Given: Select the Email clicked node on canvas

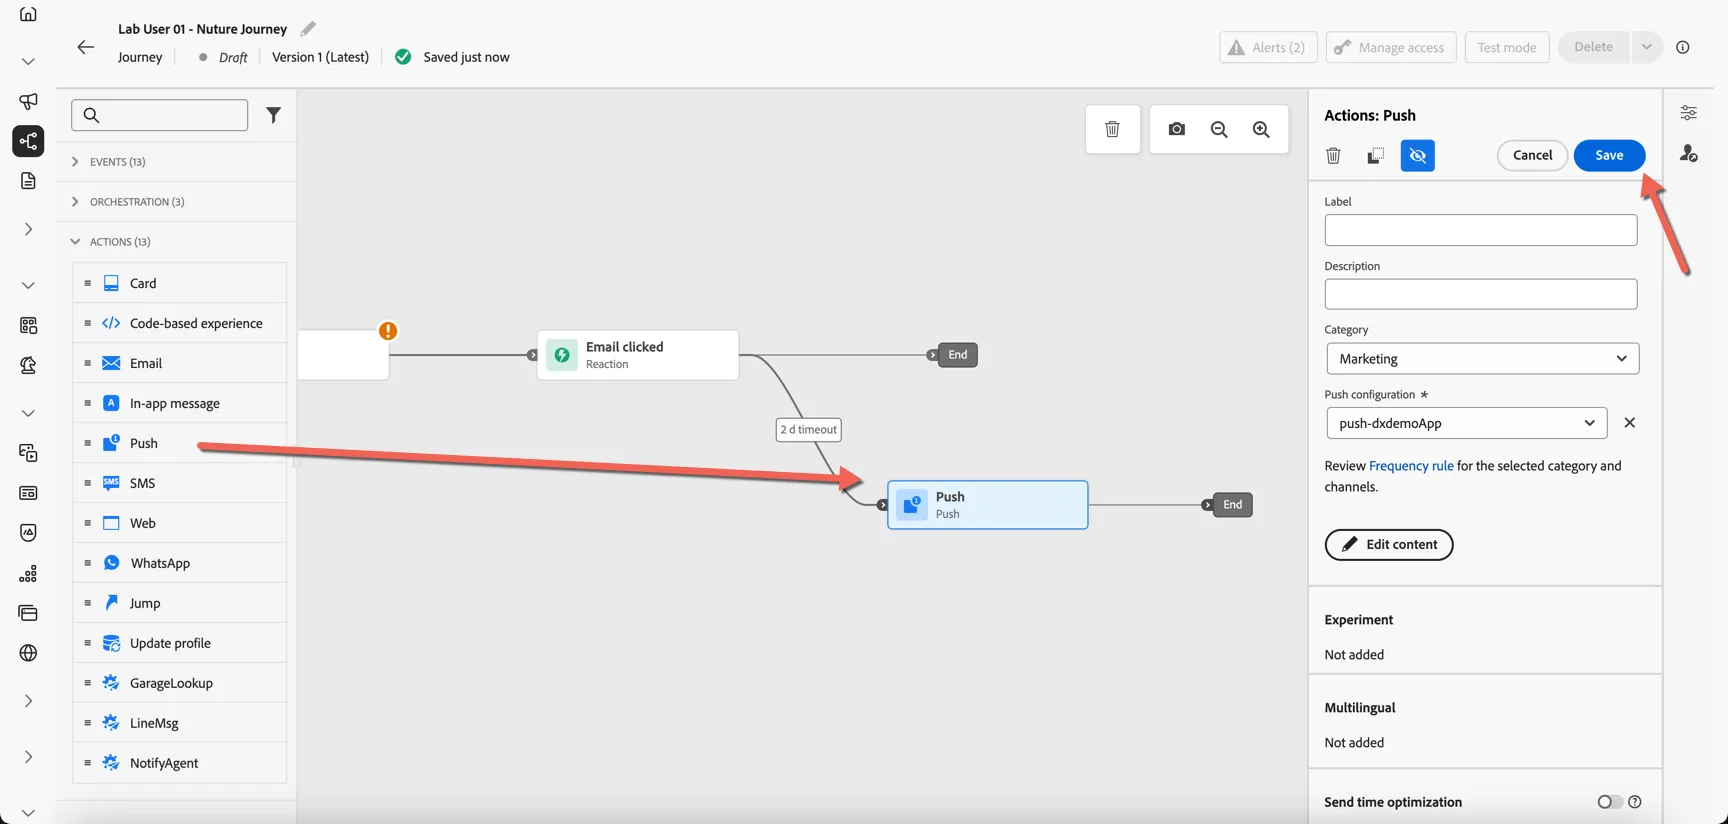Looking at the screenshot, I should point(638,355).
